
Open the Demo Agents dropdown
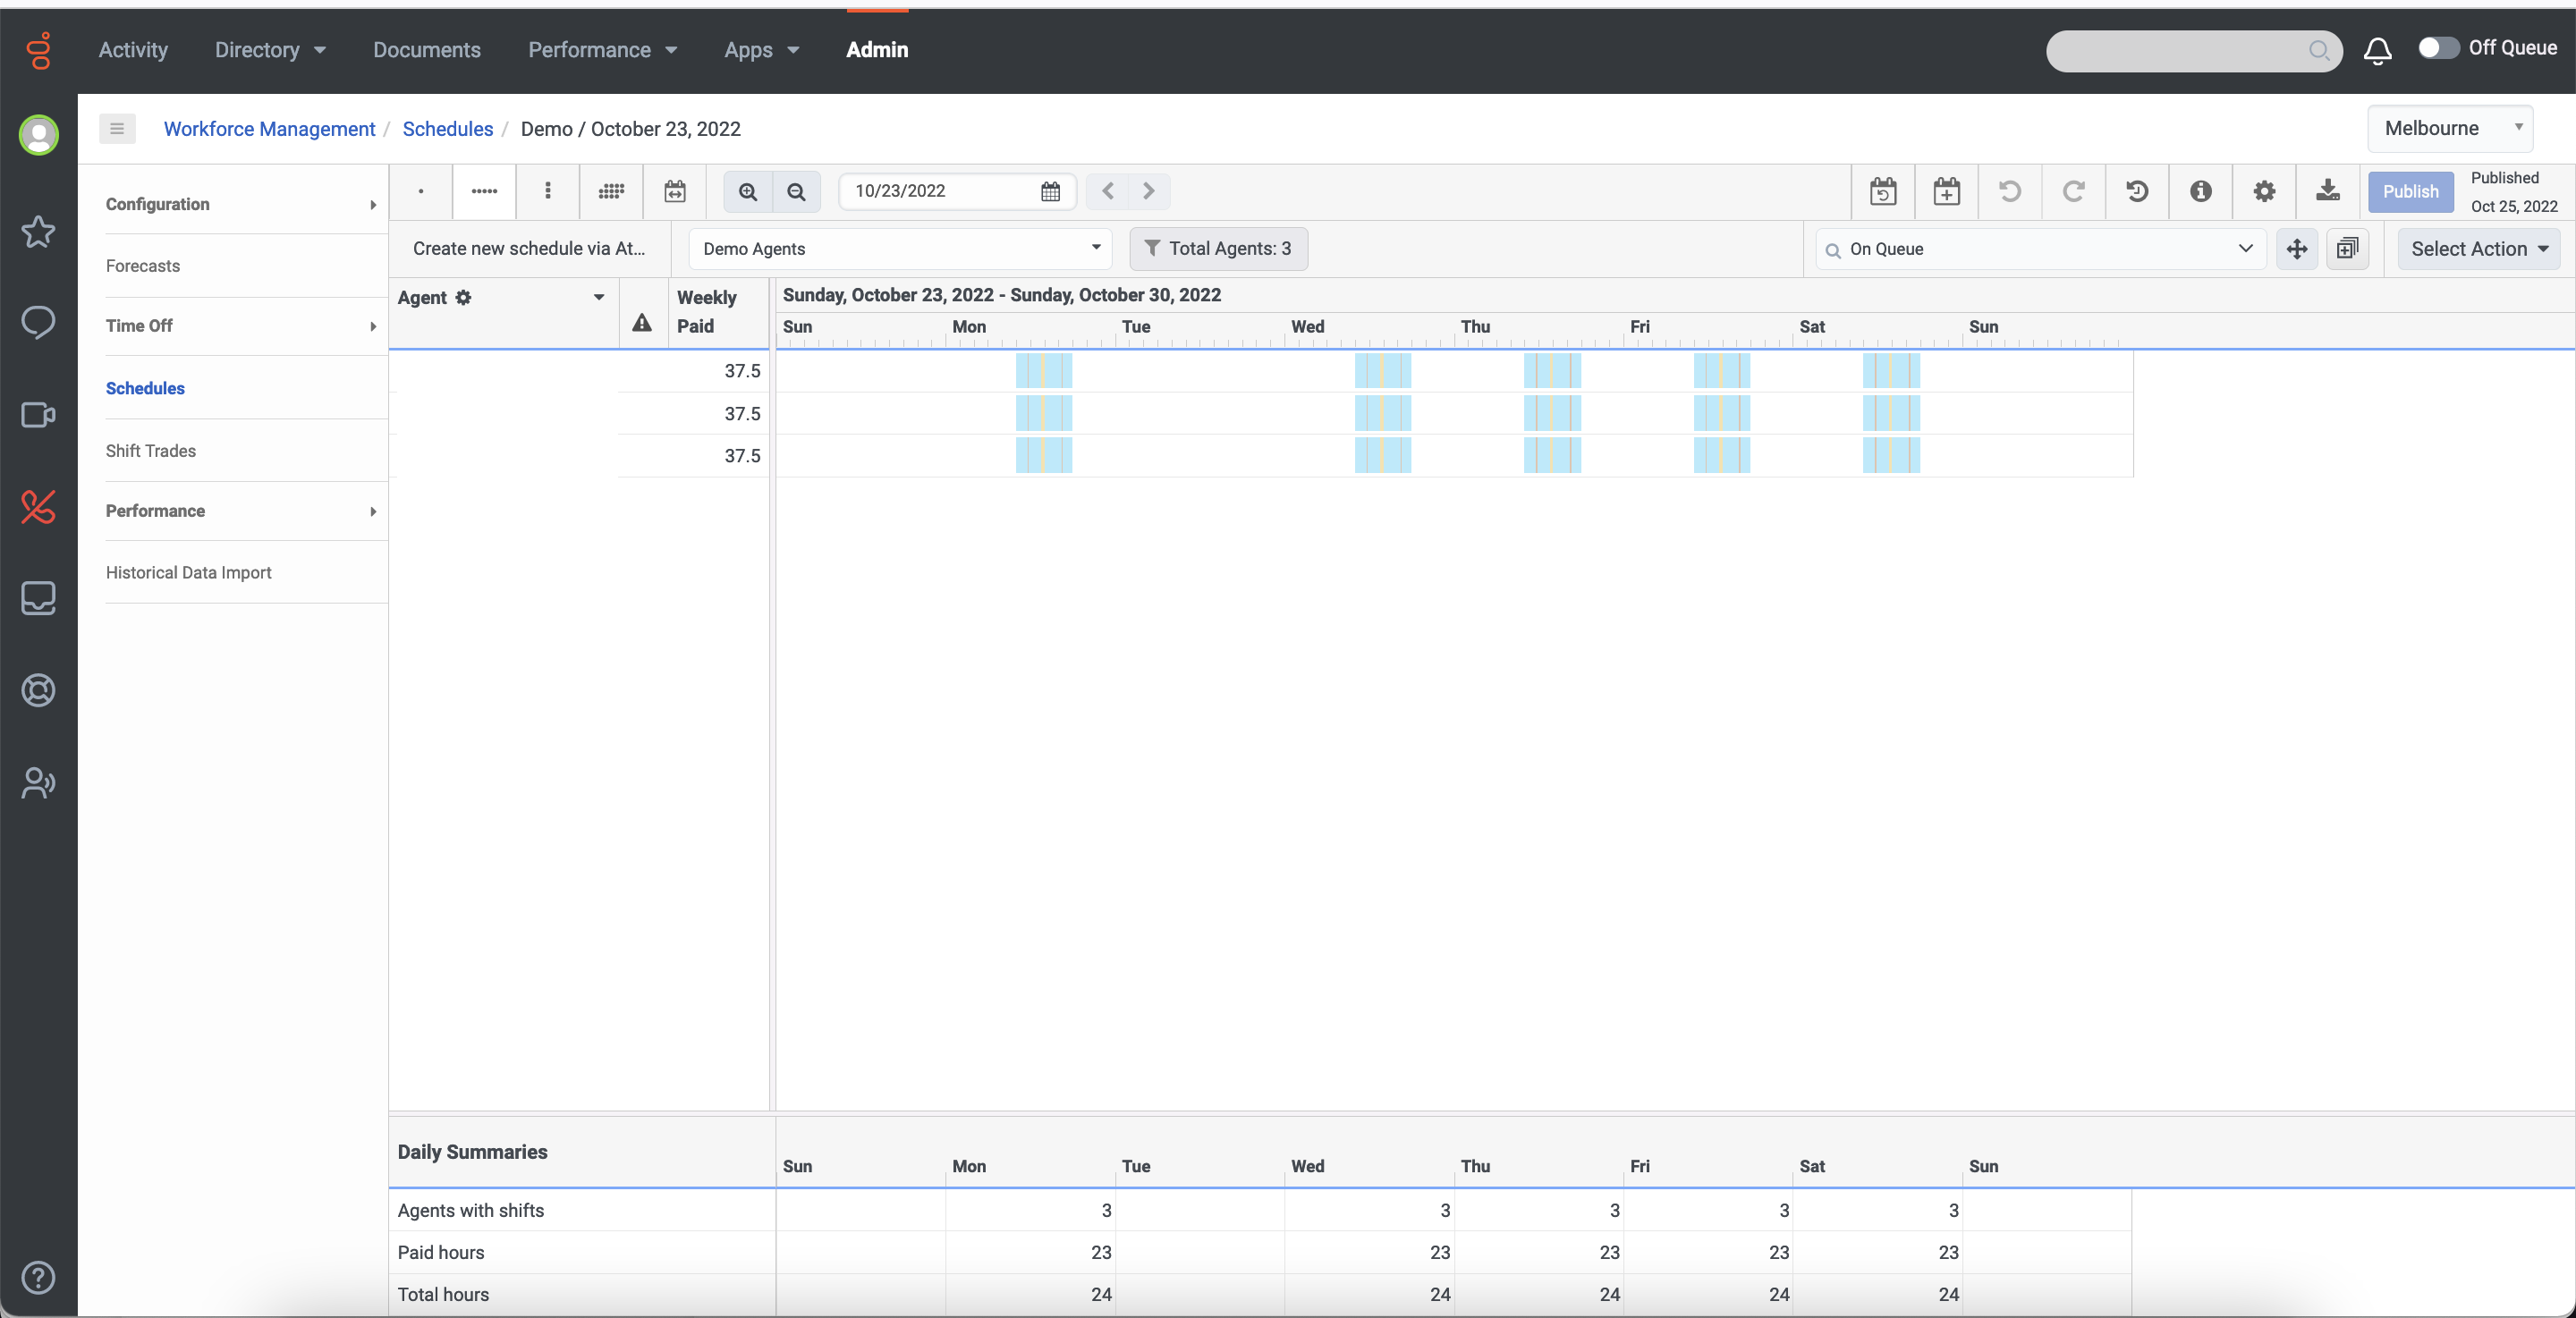[897, 248]
